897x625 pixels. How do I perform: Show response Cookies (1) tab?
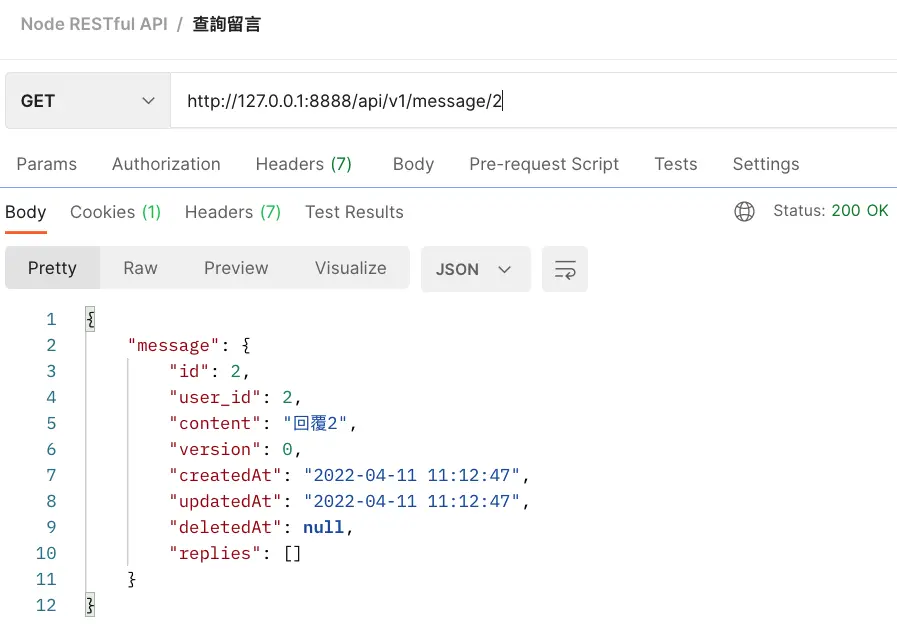tap(115, 212)
